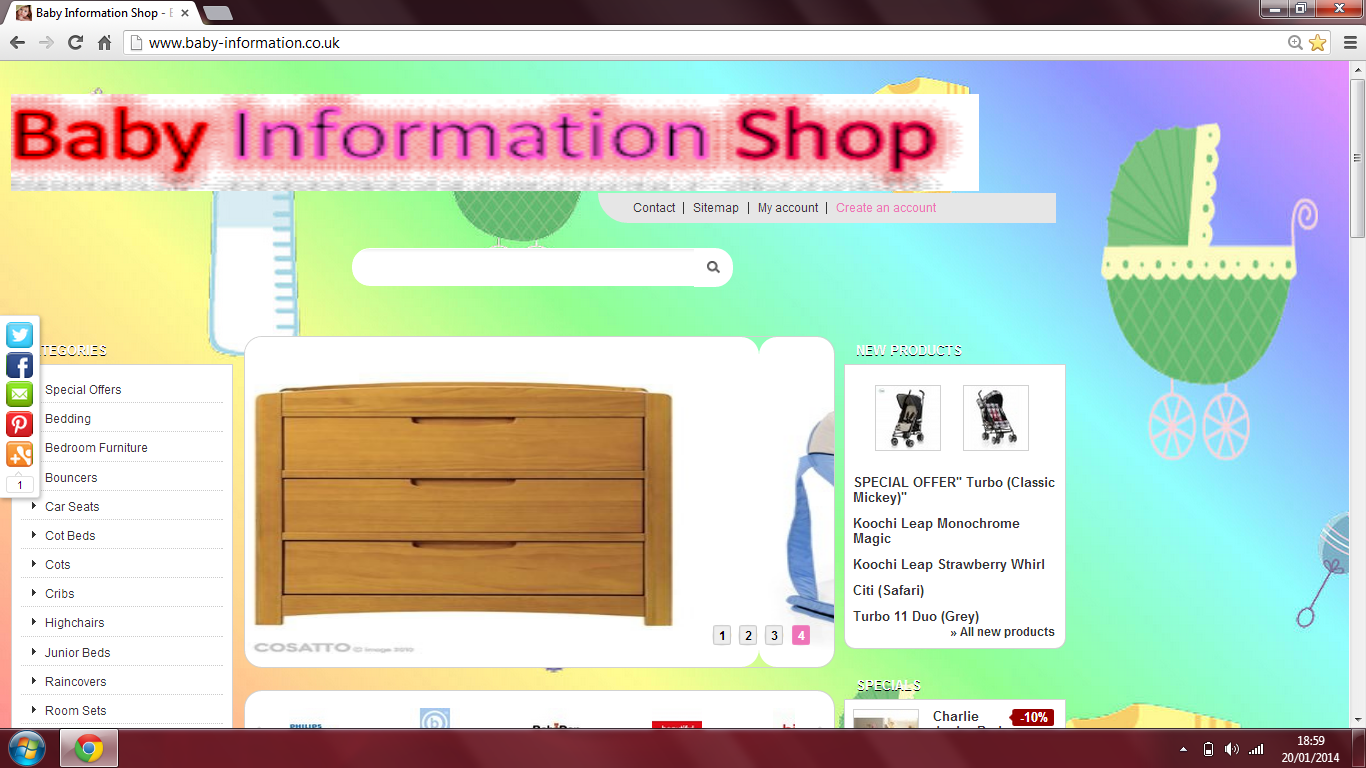Image resolution: width=1366 pixels, height=768 pixels.
Task: Open the Sitemap link
Action: (716, 208)
